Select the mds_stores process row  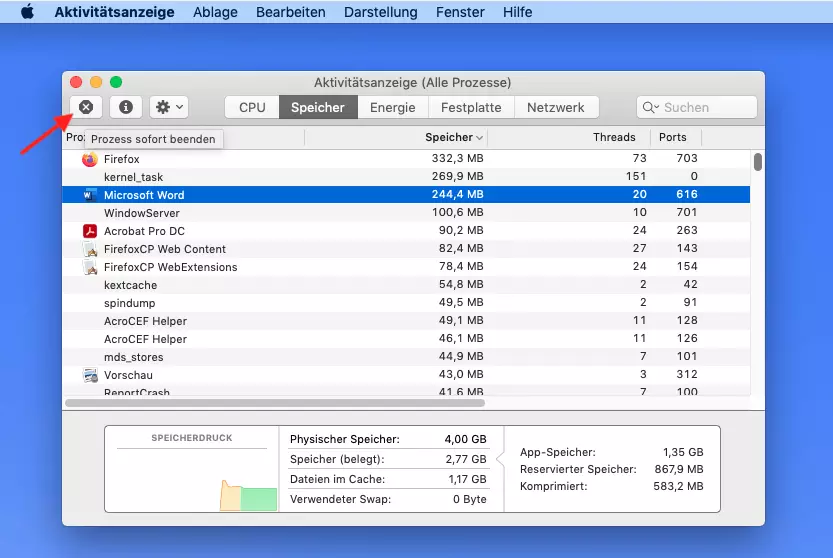406,357
